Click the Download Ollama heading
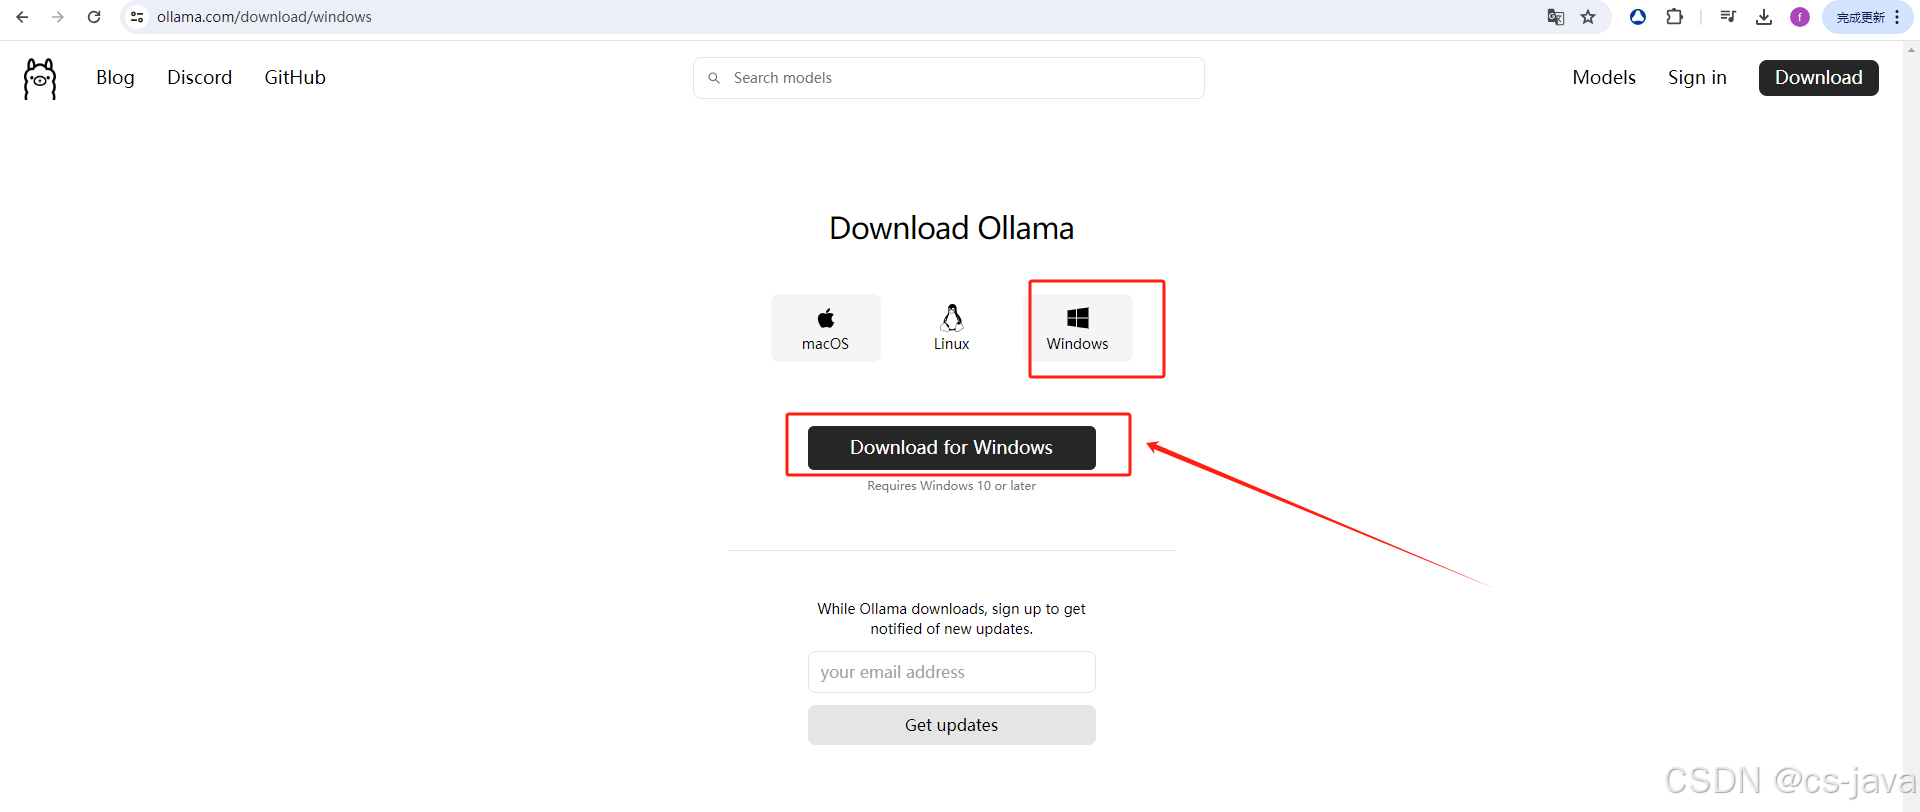1920x812 pixels. coord(951,228)
